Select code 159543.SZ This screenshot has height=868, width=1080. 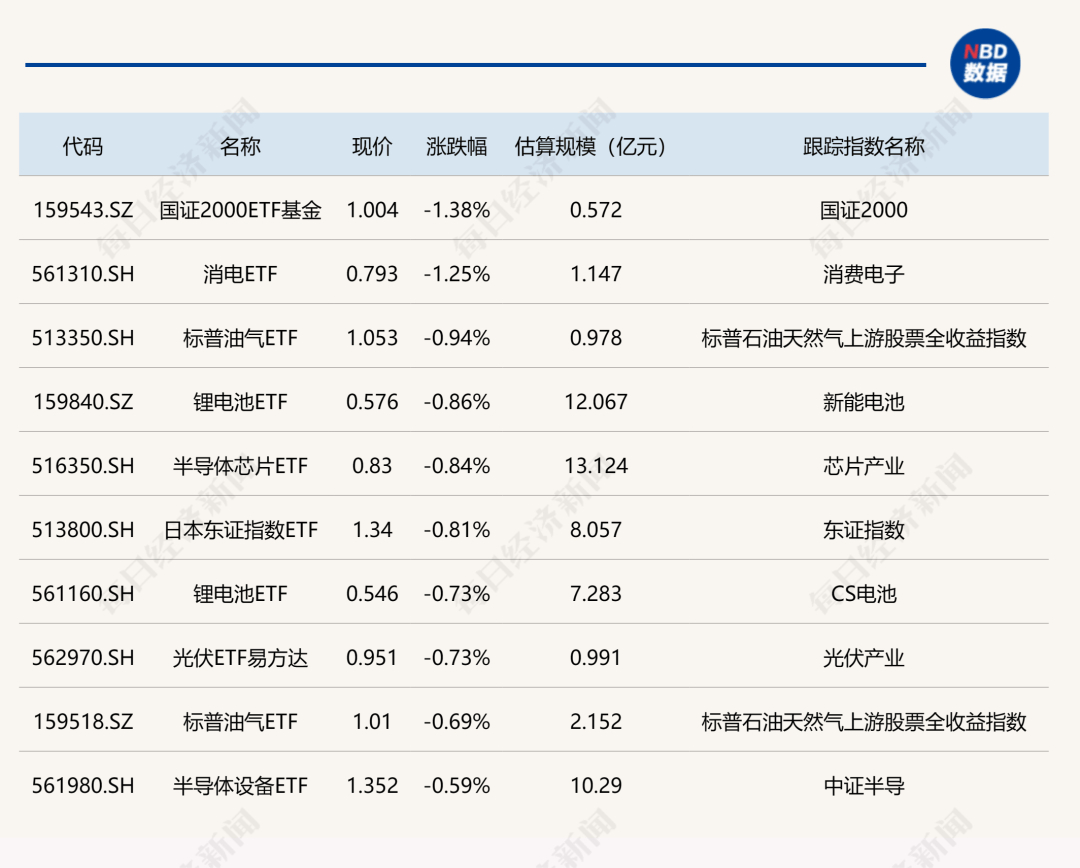(x=81, y=210)
